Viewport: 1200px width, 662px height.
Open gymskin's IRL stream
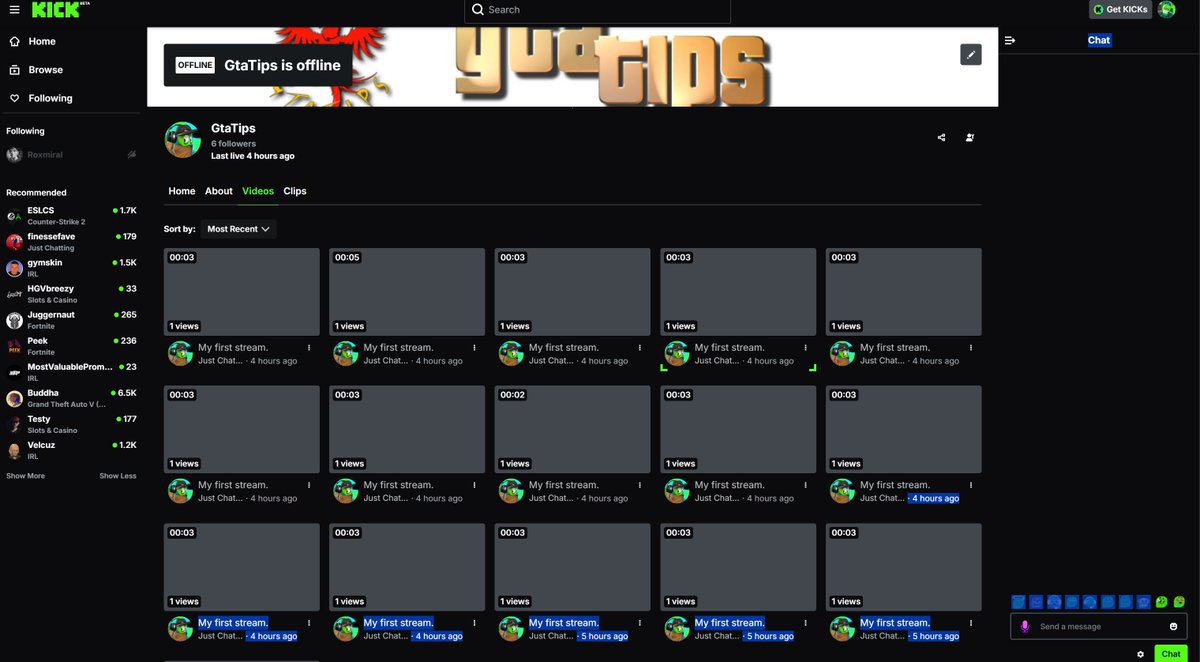pyautogui.click(x=70, y=268)
